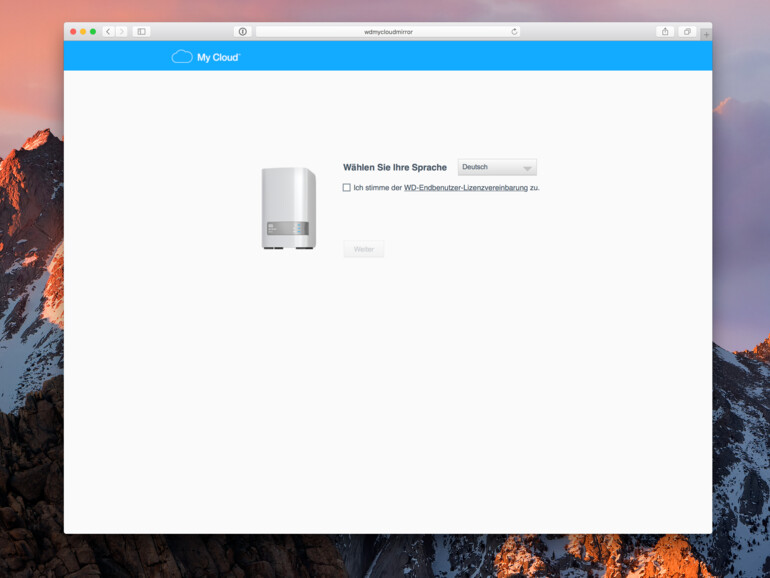The width and height of the screenshot is (770, 578).
Task: Click the Safari forward arrow button
Action: click(121, 31)
